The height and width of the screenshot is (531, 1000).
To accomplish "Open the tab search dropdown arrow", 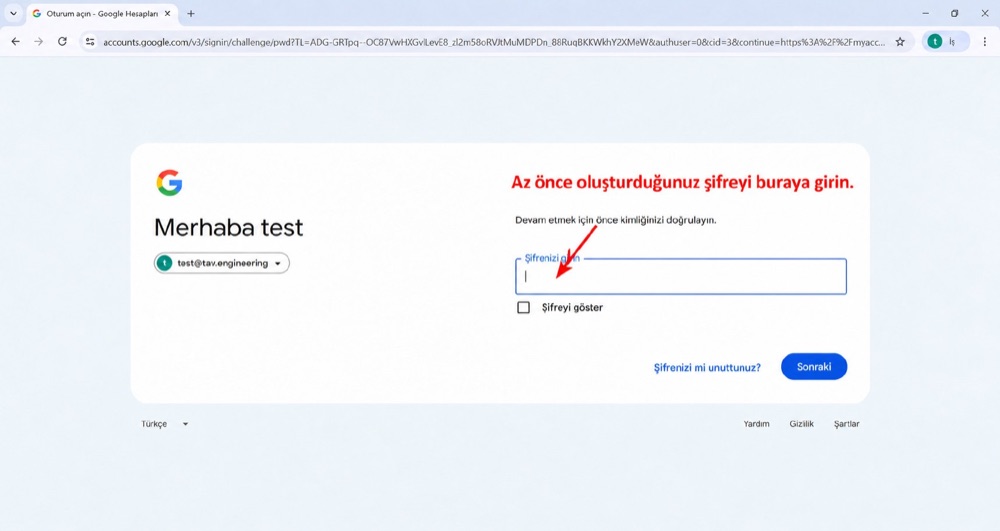I will pos(13,13).
